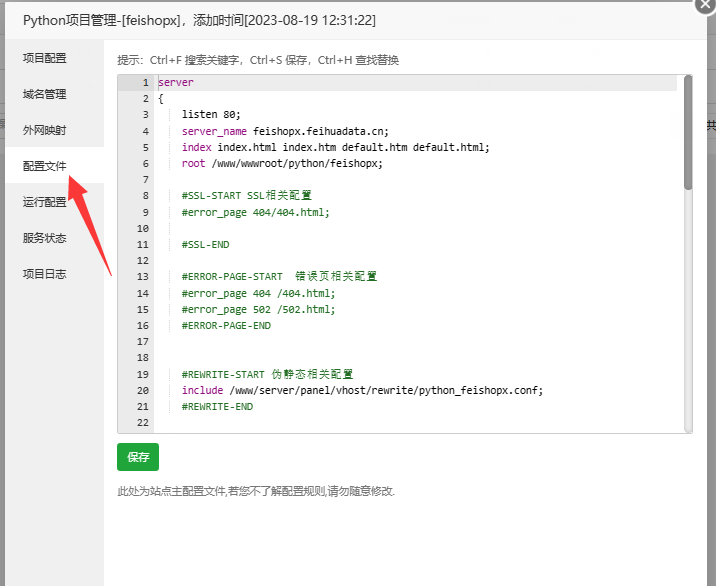Screen dimensions: 716x586
Task: Click the warning note below the save button
Action: pyautogui.click(x=256, y=491)
